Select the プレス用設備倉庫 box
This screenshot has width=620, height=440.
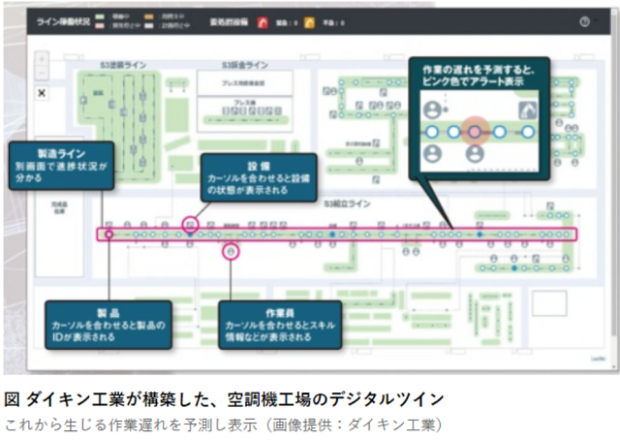(245, 83)
